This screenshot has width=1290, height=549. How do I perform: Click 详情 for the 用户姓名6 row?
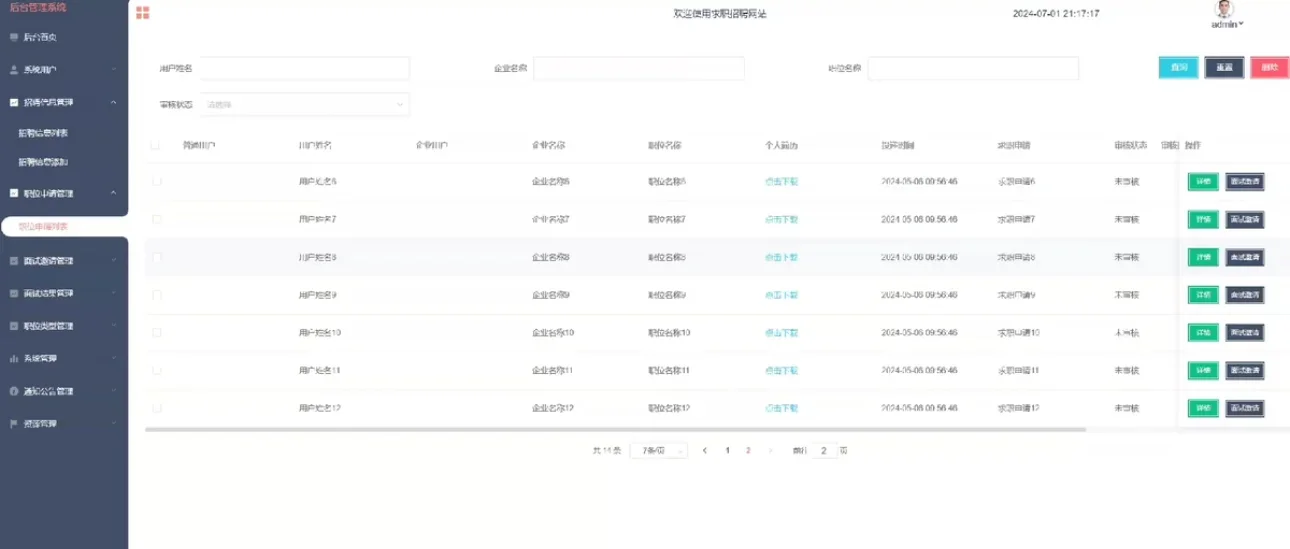(x=1203, y=181)
